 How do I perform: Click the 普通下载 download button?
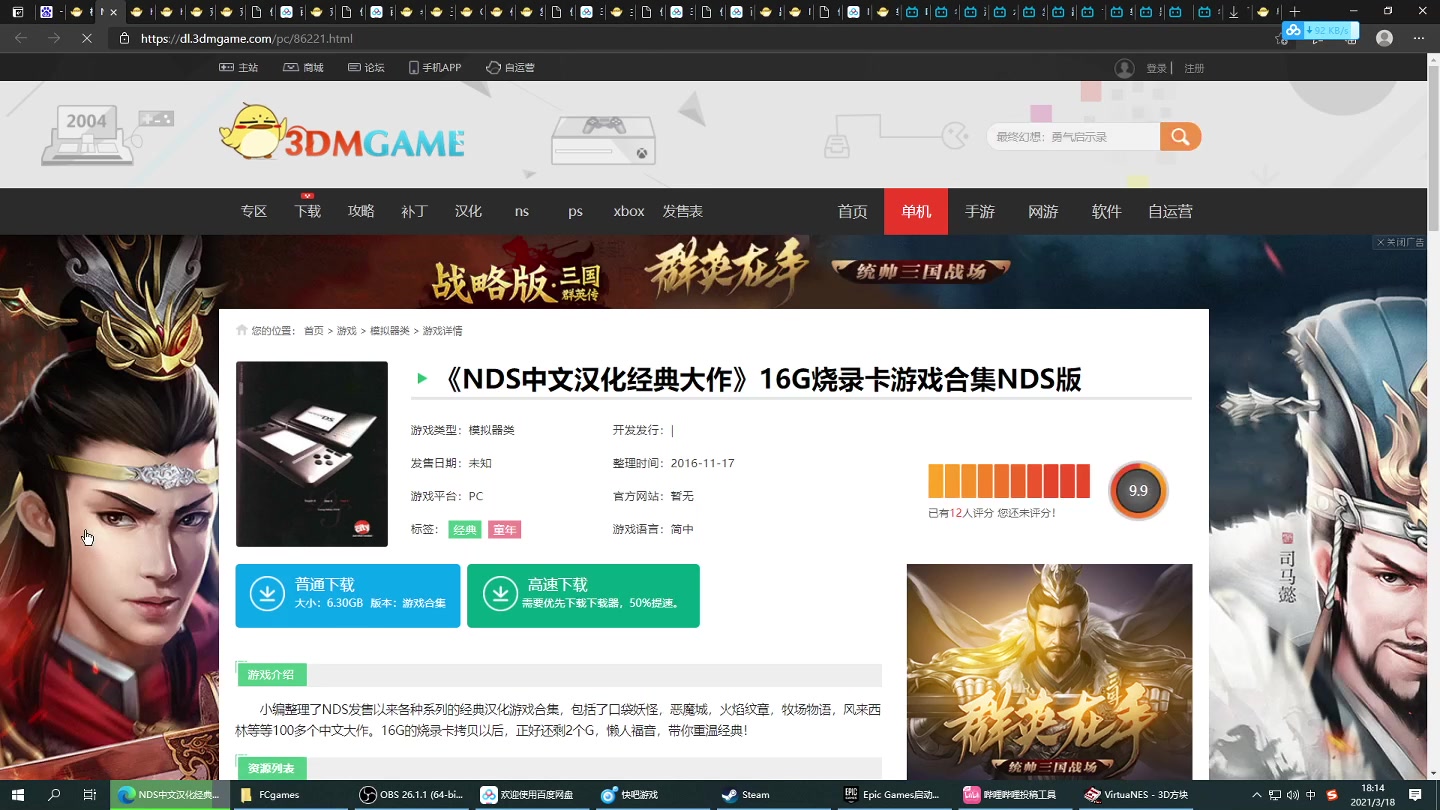(x=348, y=596)
